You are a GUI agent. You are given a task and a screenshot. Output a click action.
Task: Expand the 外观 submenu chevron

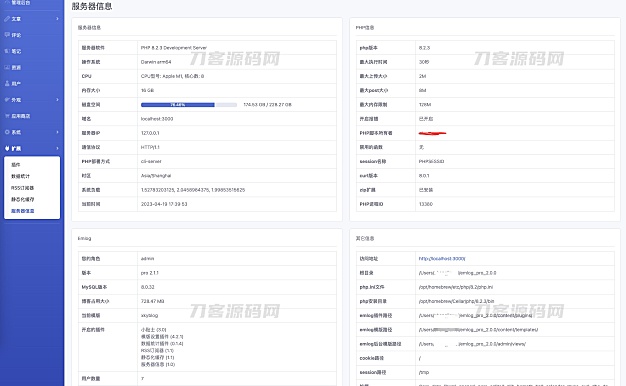pyautogui.click(x=57, y=100)
